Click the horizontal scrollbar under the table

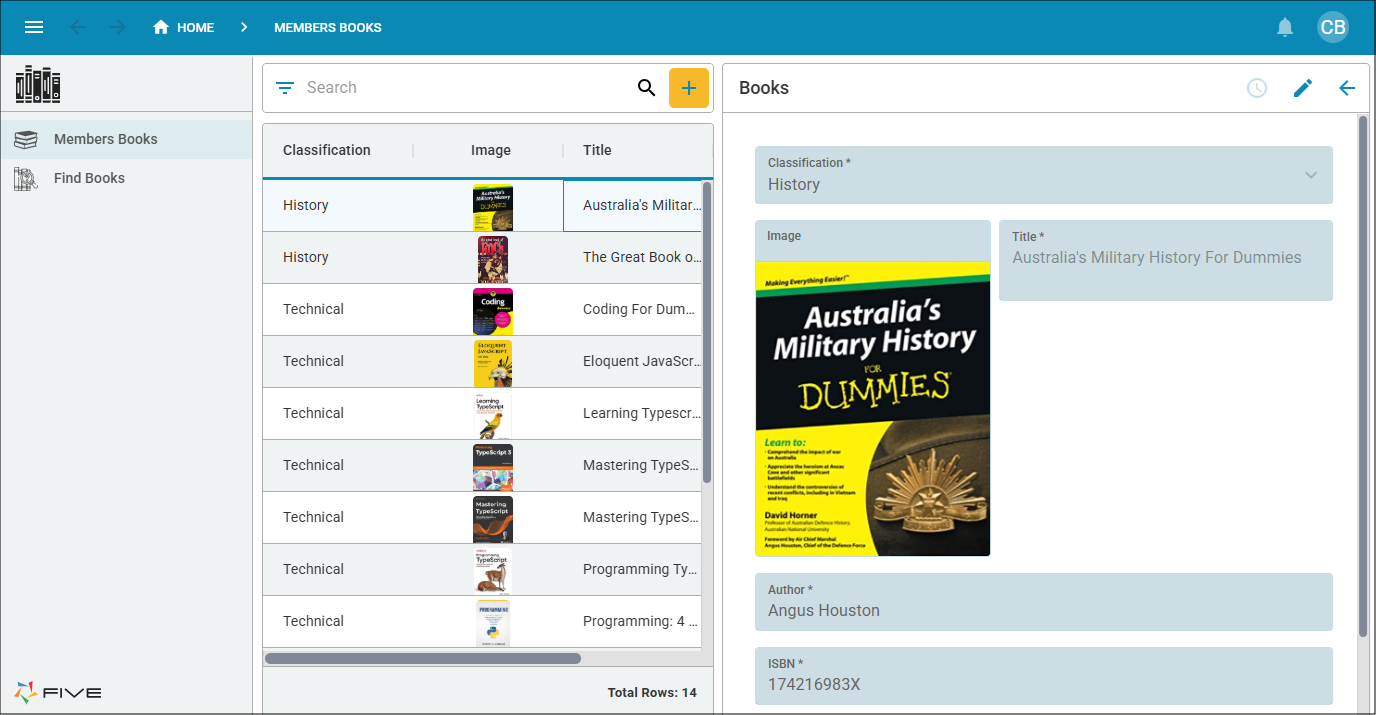click(x=422, y=659)
